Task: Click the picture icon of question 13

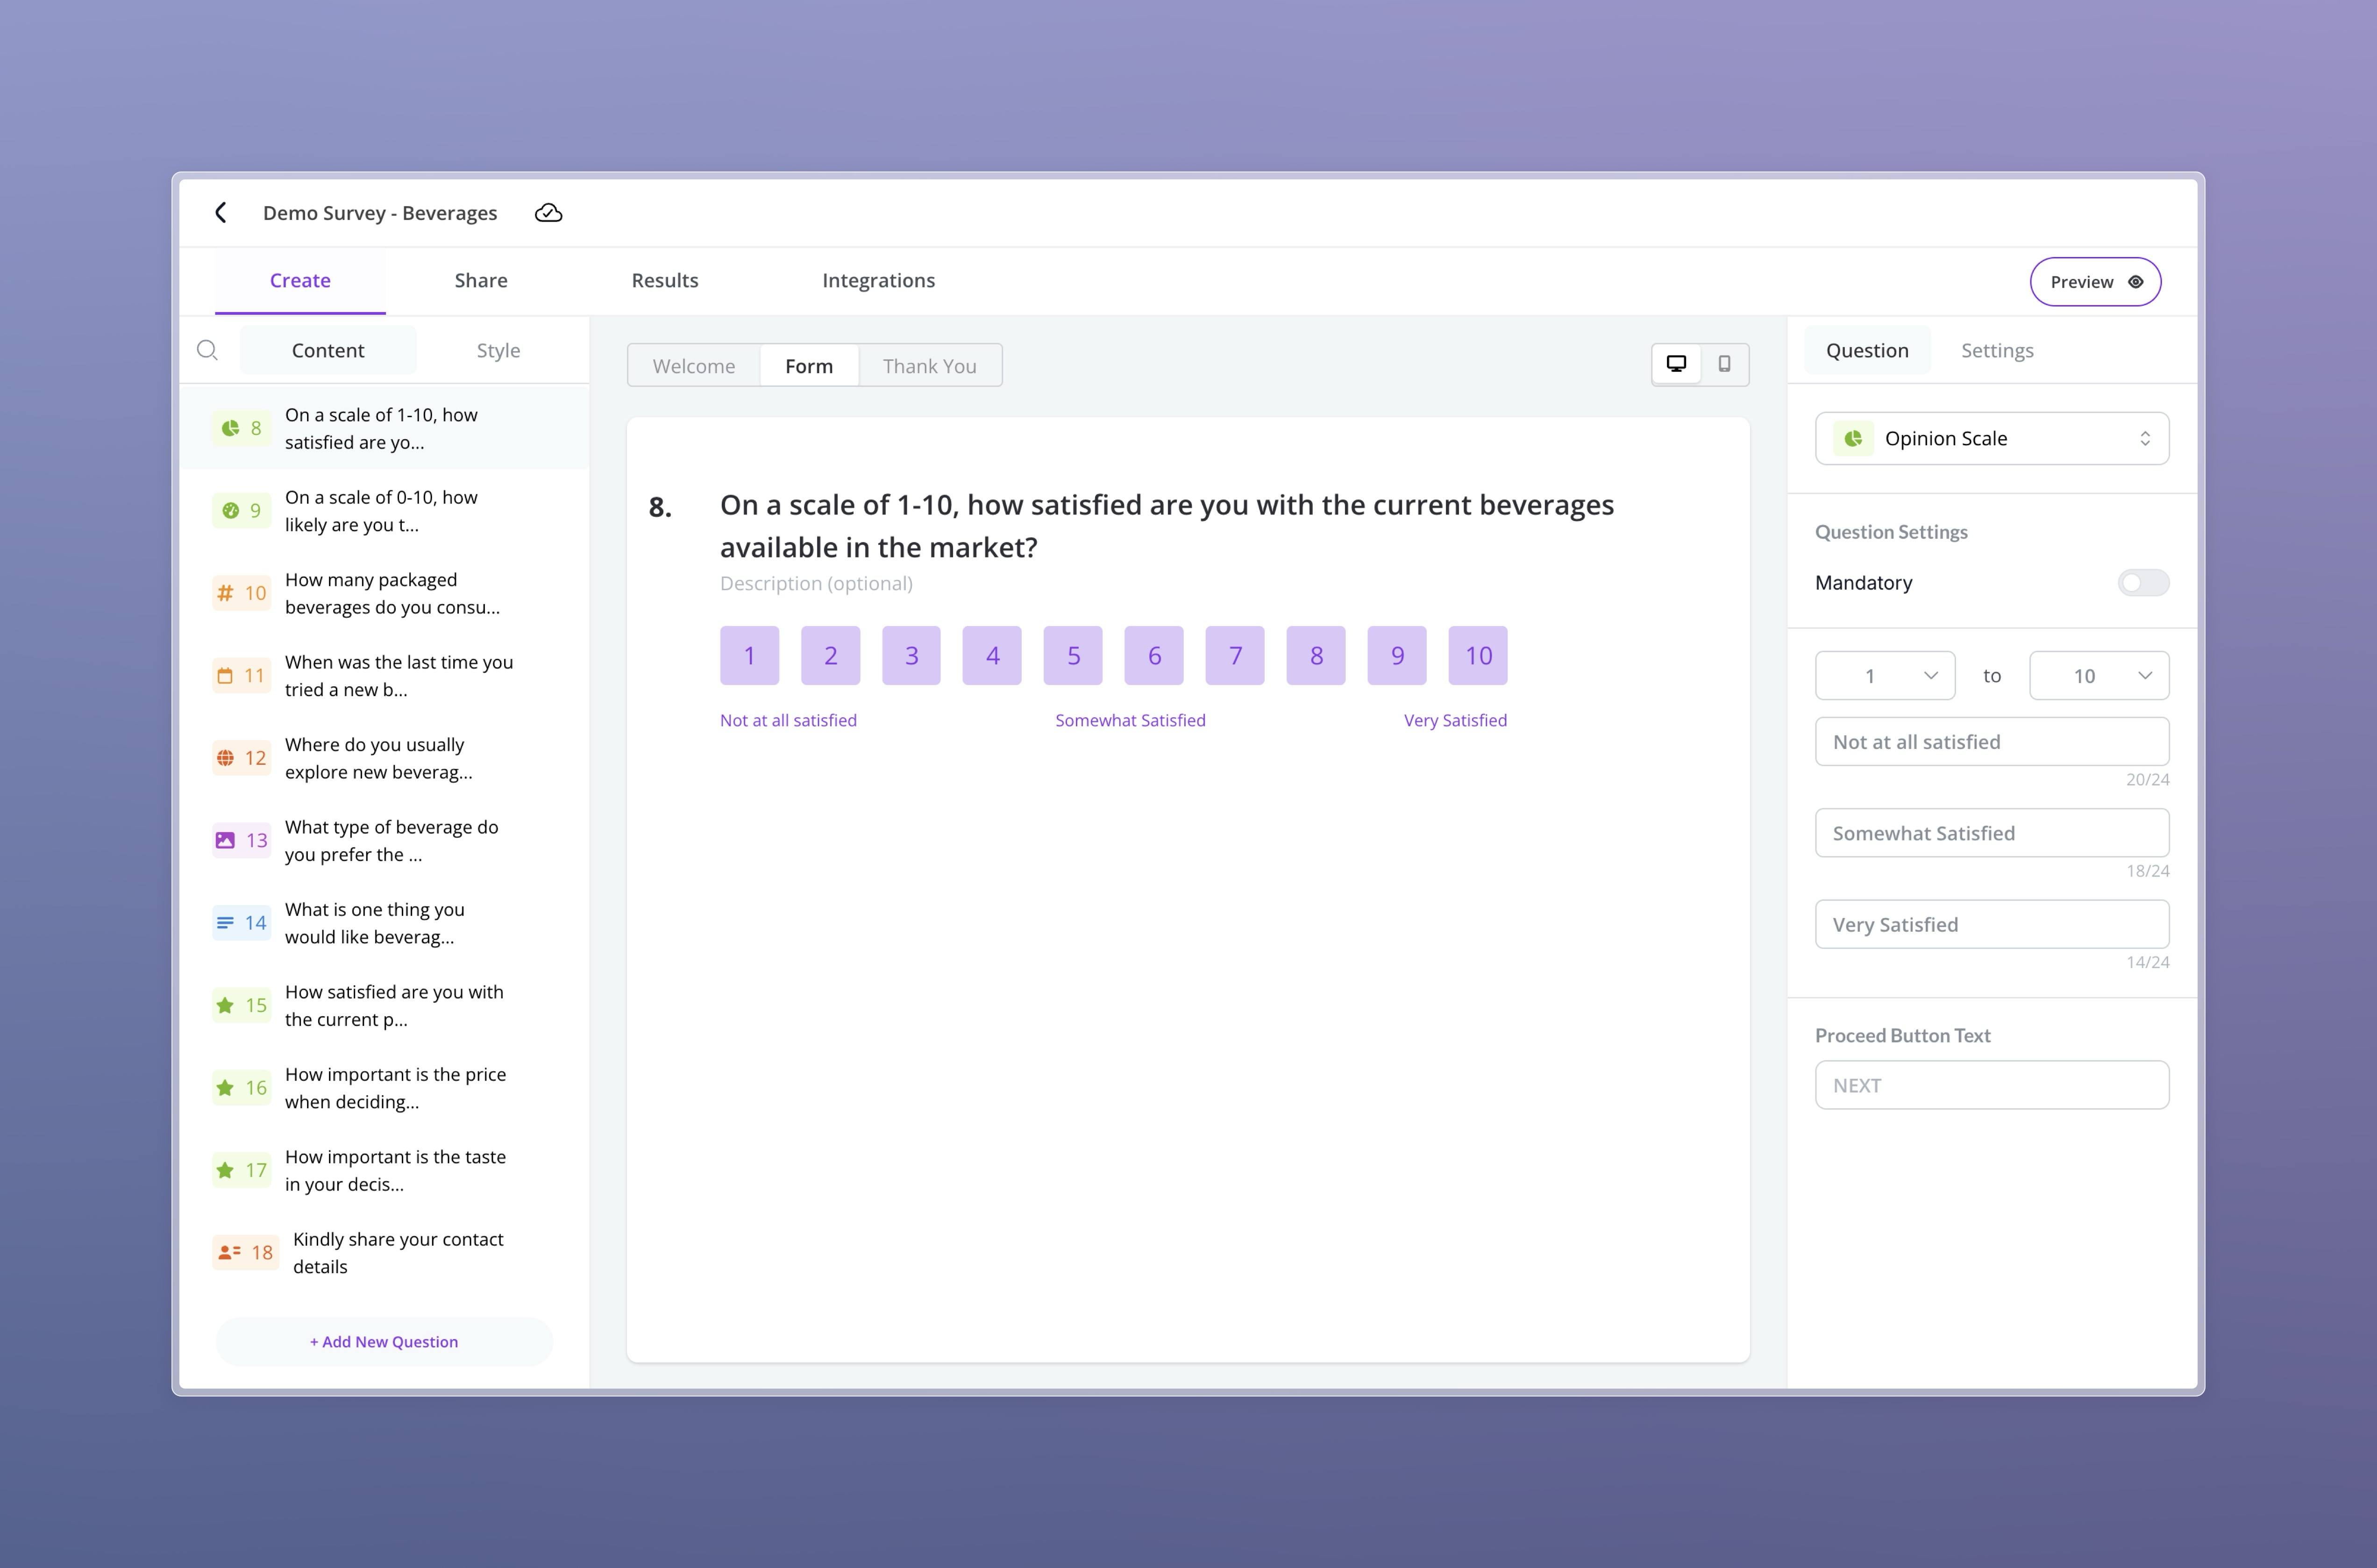Action: (225, 840)
